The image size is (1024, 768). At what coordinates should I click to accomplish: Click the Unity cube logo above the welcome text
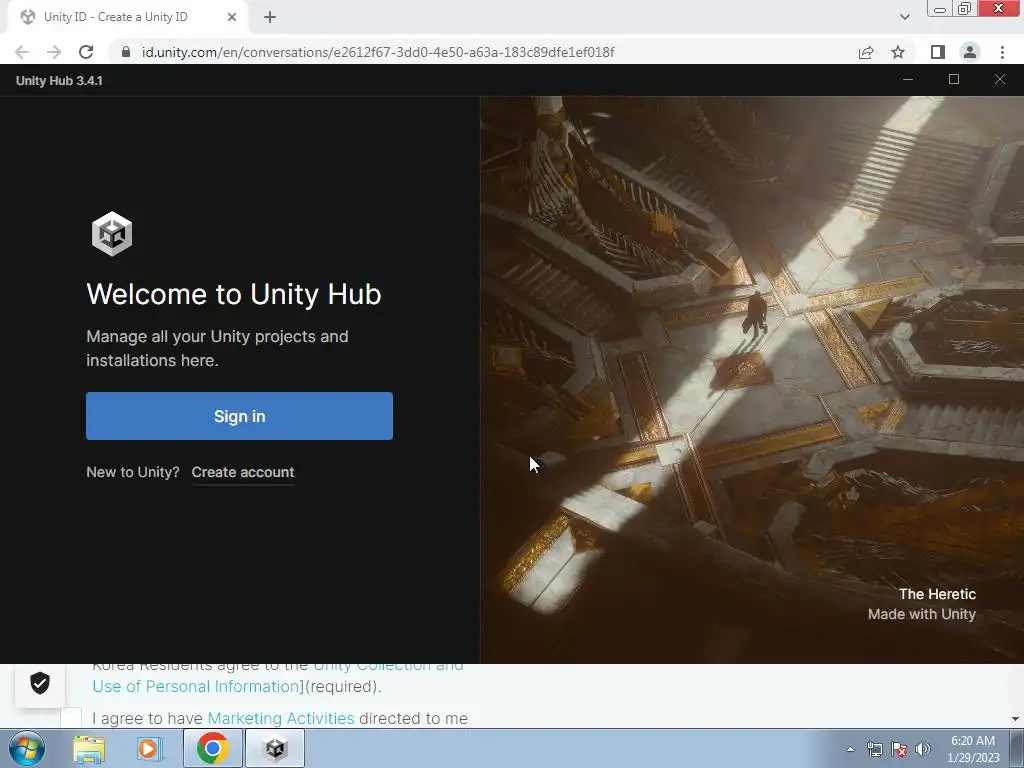(112, 234)
